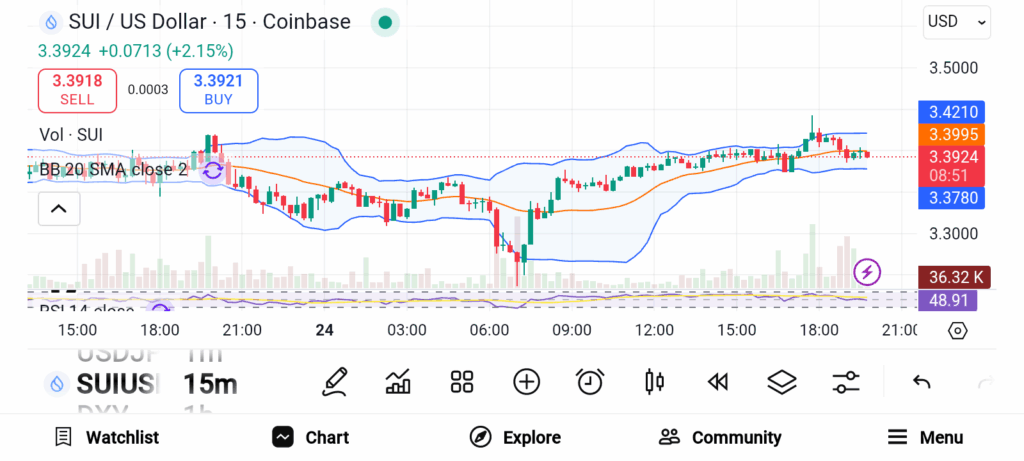The image size is (1024, 461).
Task: Tap the add symbol plus icon
Action: coord(526,381)
